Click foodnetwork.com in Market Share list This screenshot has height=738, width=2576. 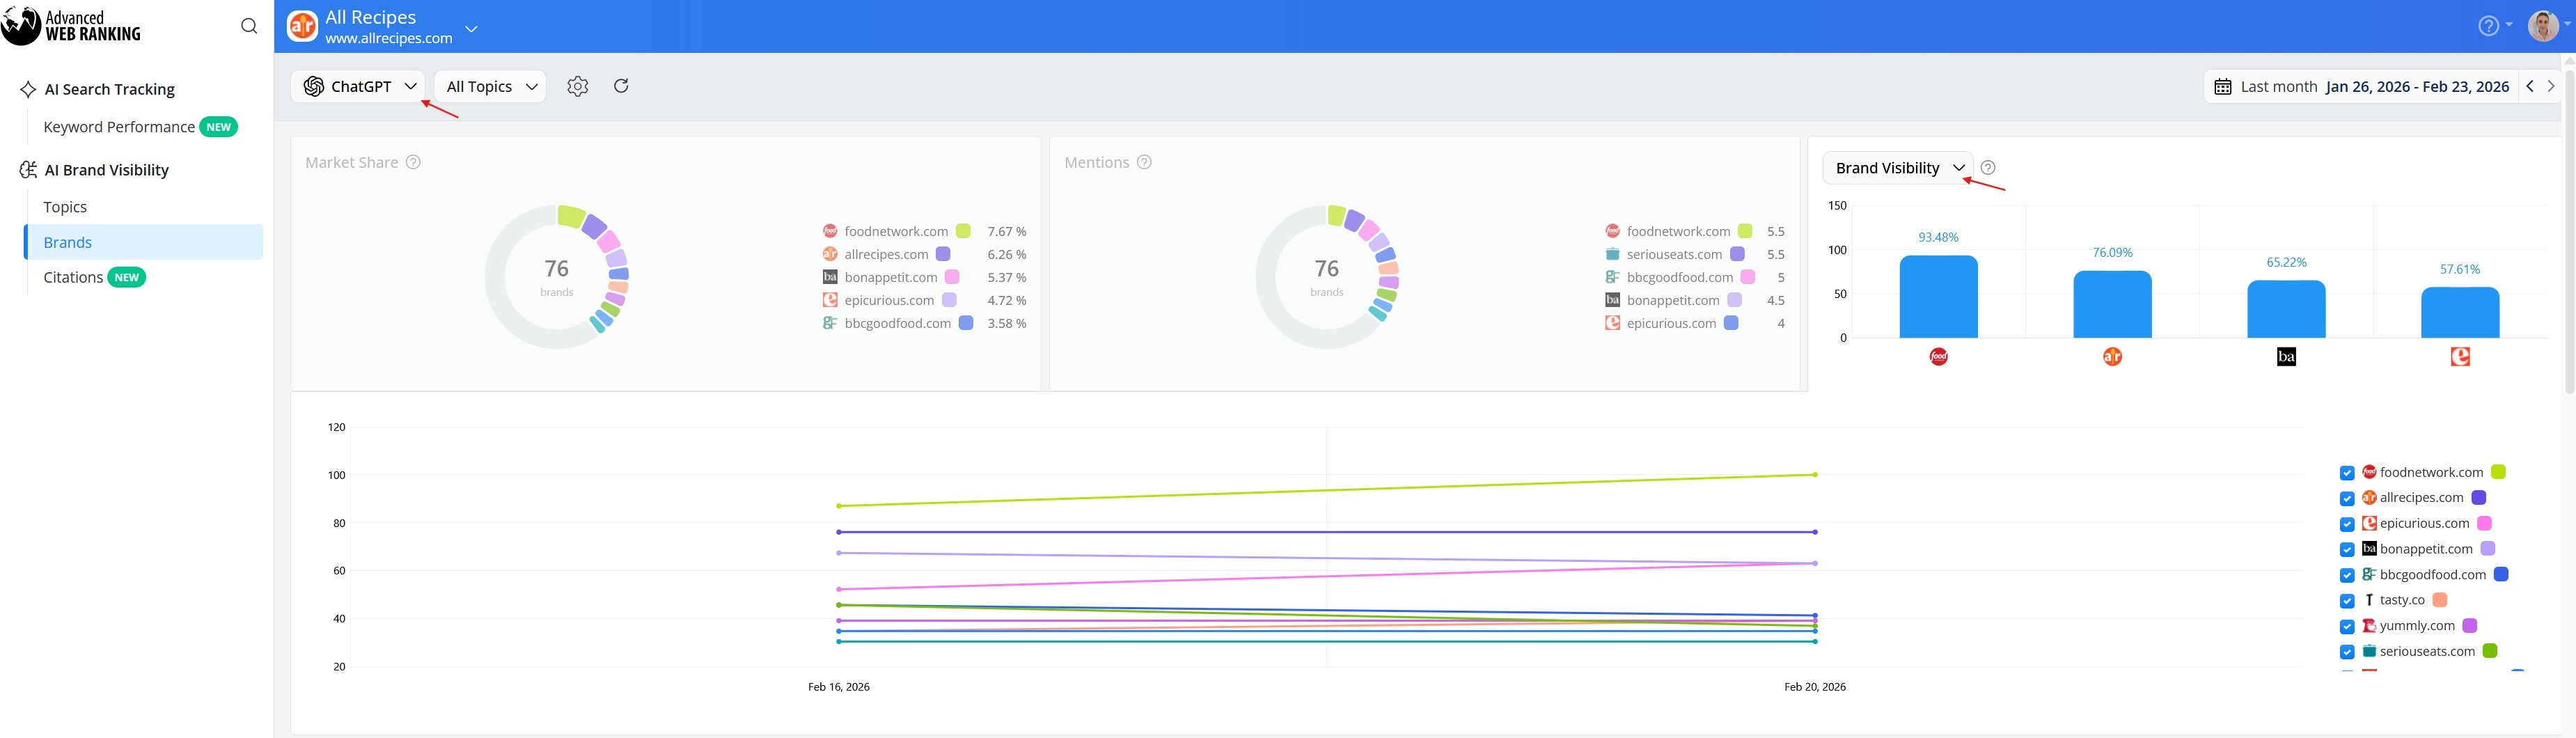pyautogui.click(x=896, y=231)
